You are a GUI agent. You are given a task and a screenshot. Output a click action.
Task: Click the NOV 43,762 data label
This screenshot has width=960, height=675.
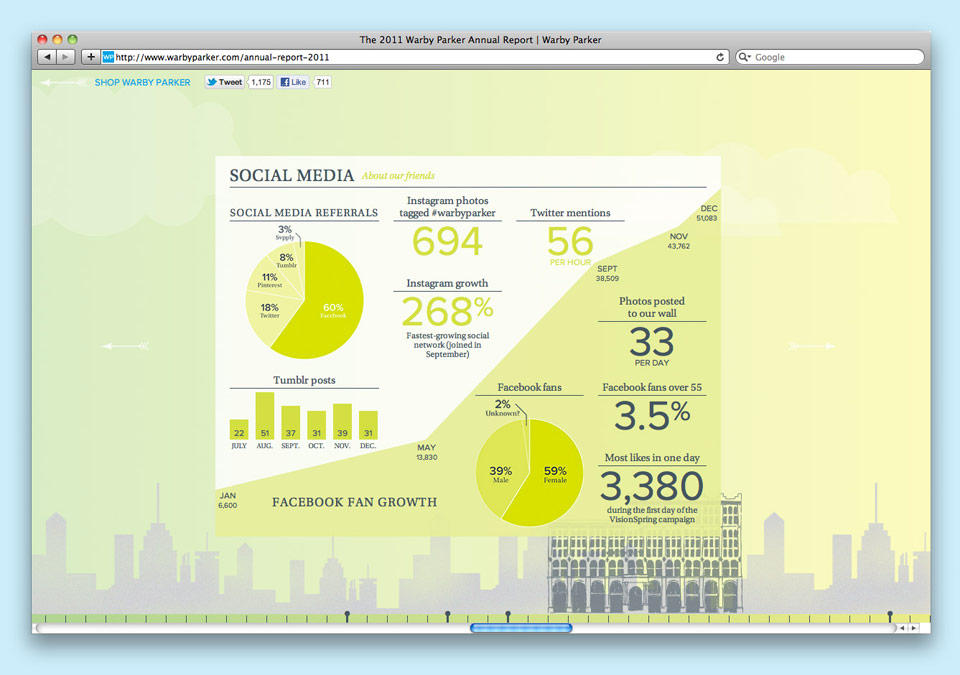(x=679, y=241)
